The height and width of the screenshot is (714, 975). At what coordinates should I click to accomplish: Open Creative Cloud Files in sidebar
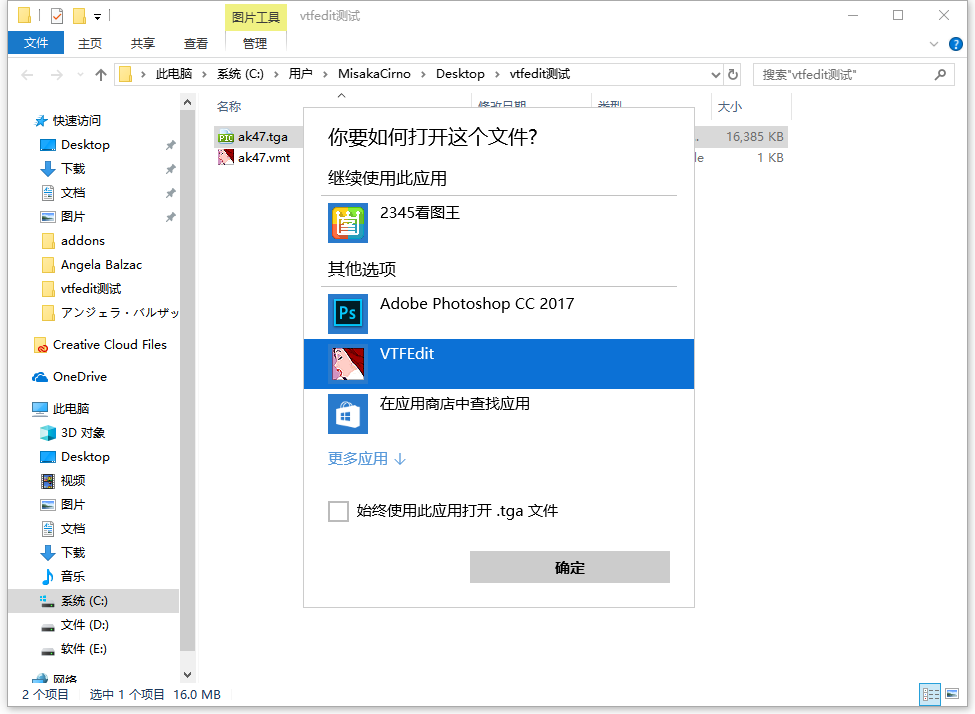coord(109,345)
